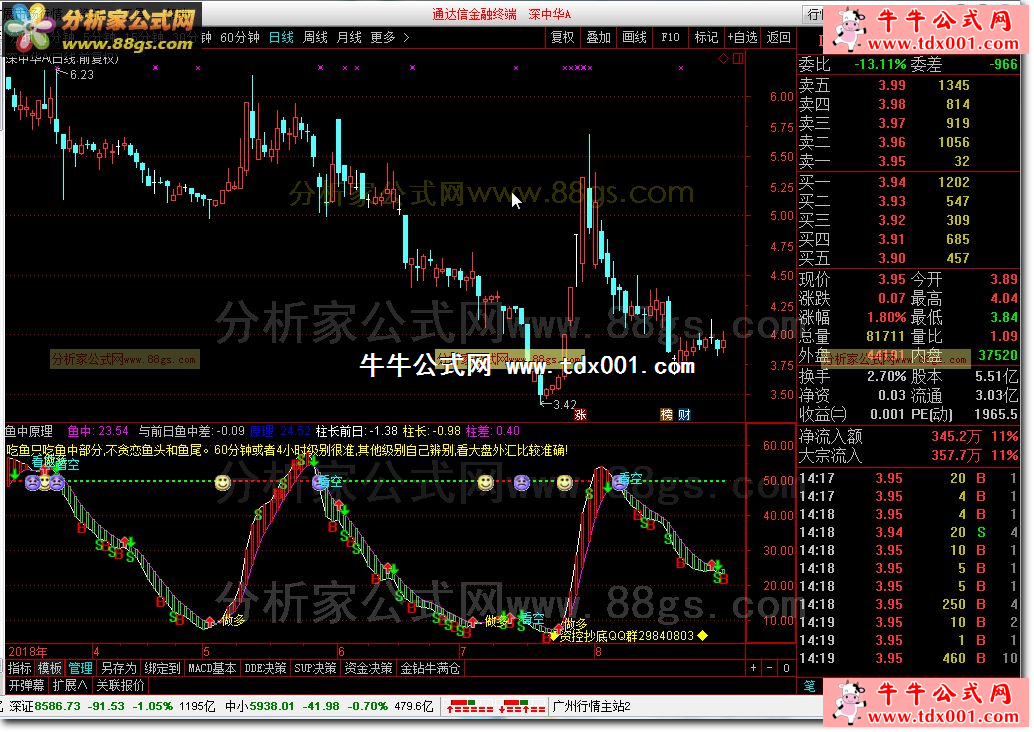1034x732 pixels.
Task: Toggle 画线 drawing tools
Action: coord(634,37)
